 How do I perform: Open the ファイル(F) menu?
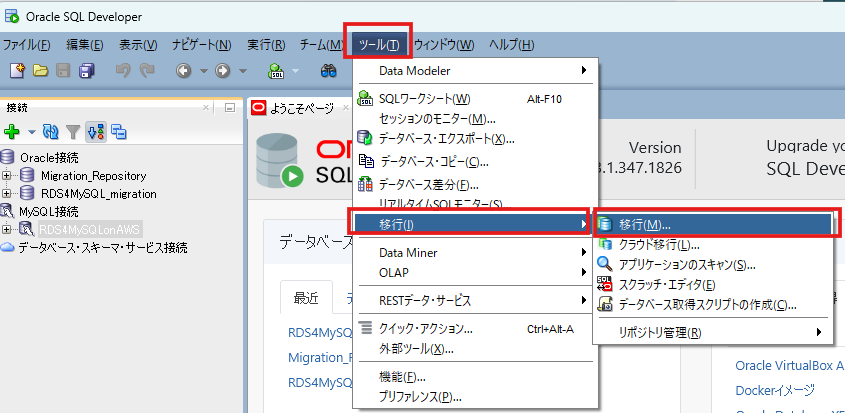coord(26,45)
